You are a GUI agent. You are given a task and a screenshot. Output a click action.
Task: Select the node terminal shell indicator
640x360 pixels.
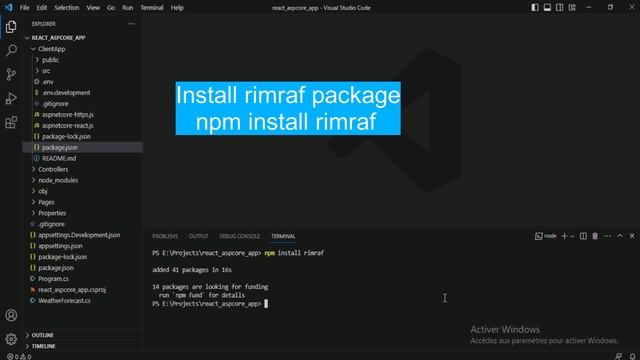pos(546,236)
